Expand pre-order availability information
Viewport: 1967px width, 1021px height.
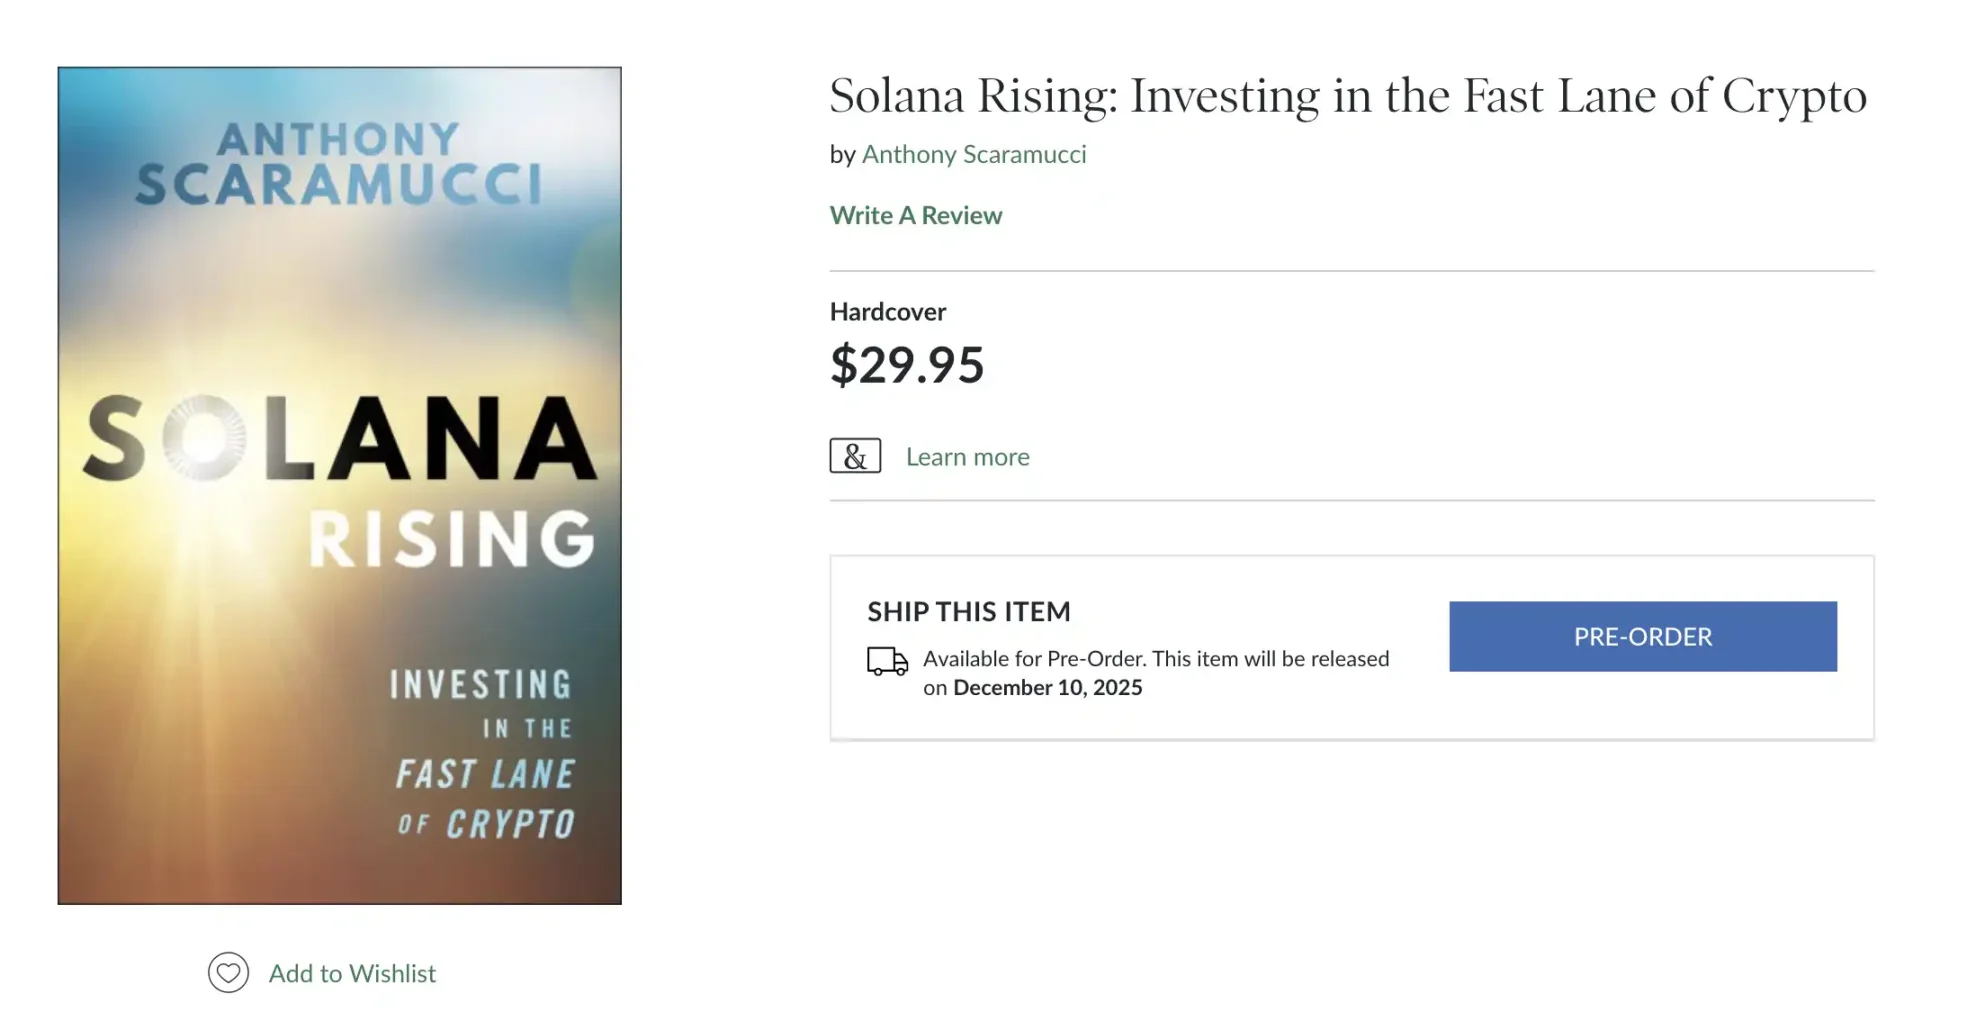(x=1156, y=672)
